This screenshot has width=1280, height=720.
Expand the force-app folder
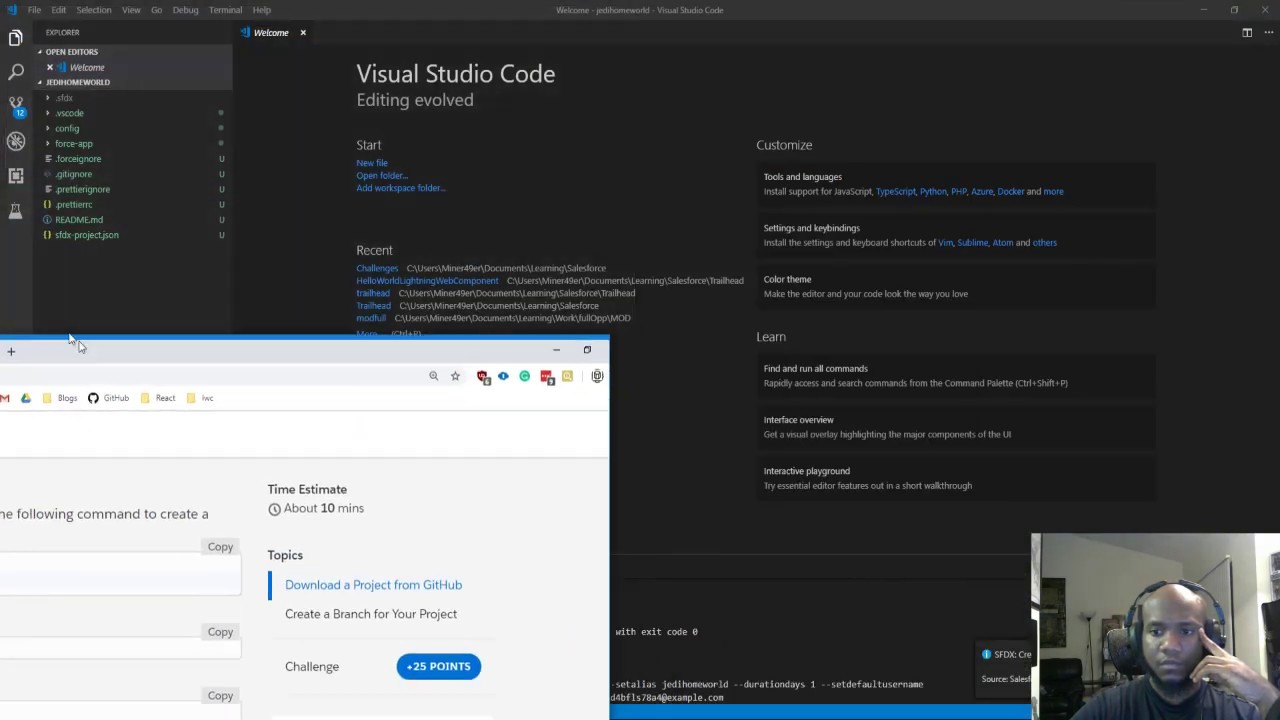click(x=73, y=143)
